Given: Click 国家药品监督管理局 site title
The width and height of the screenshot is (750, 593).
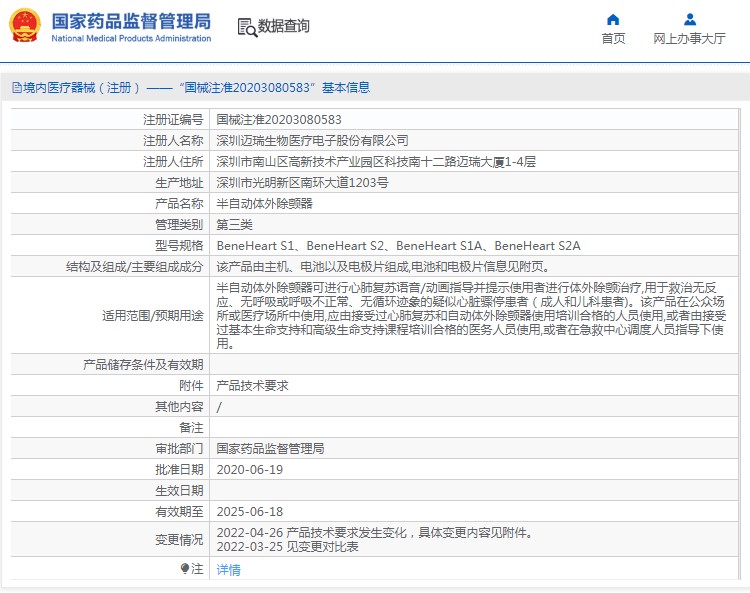Looking at the screenshot, I should [x=131, y=22].
